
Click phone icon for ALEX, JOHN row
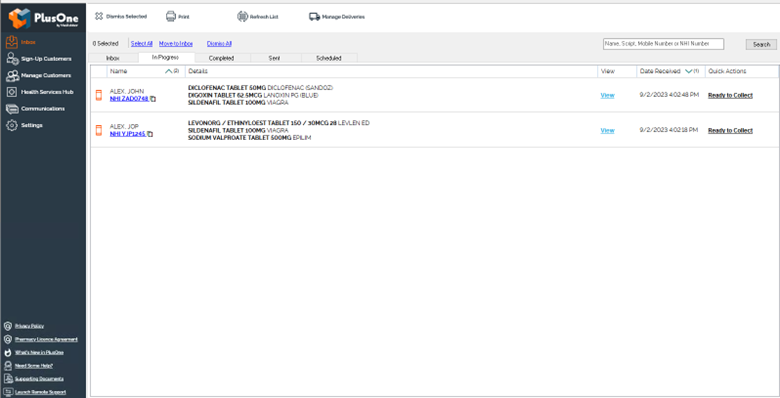click(99, 95)
